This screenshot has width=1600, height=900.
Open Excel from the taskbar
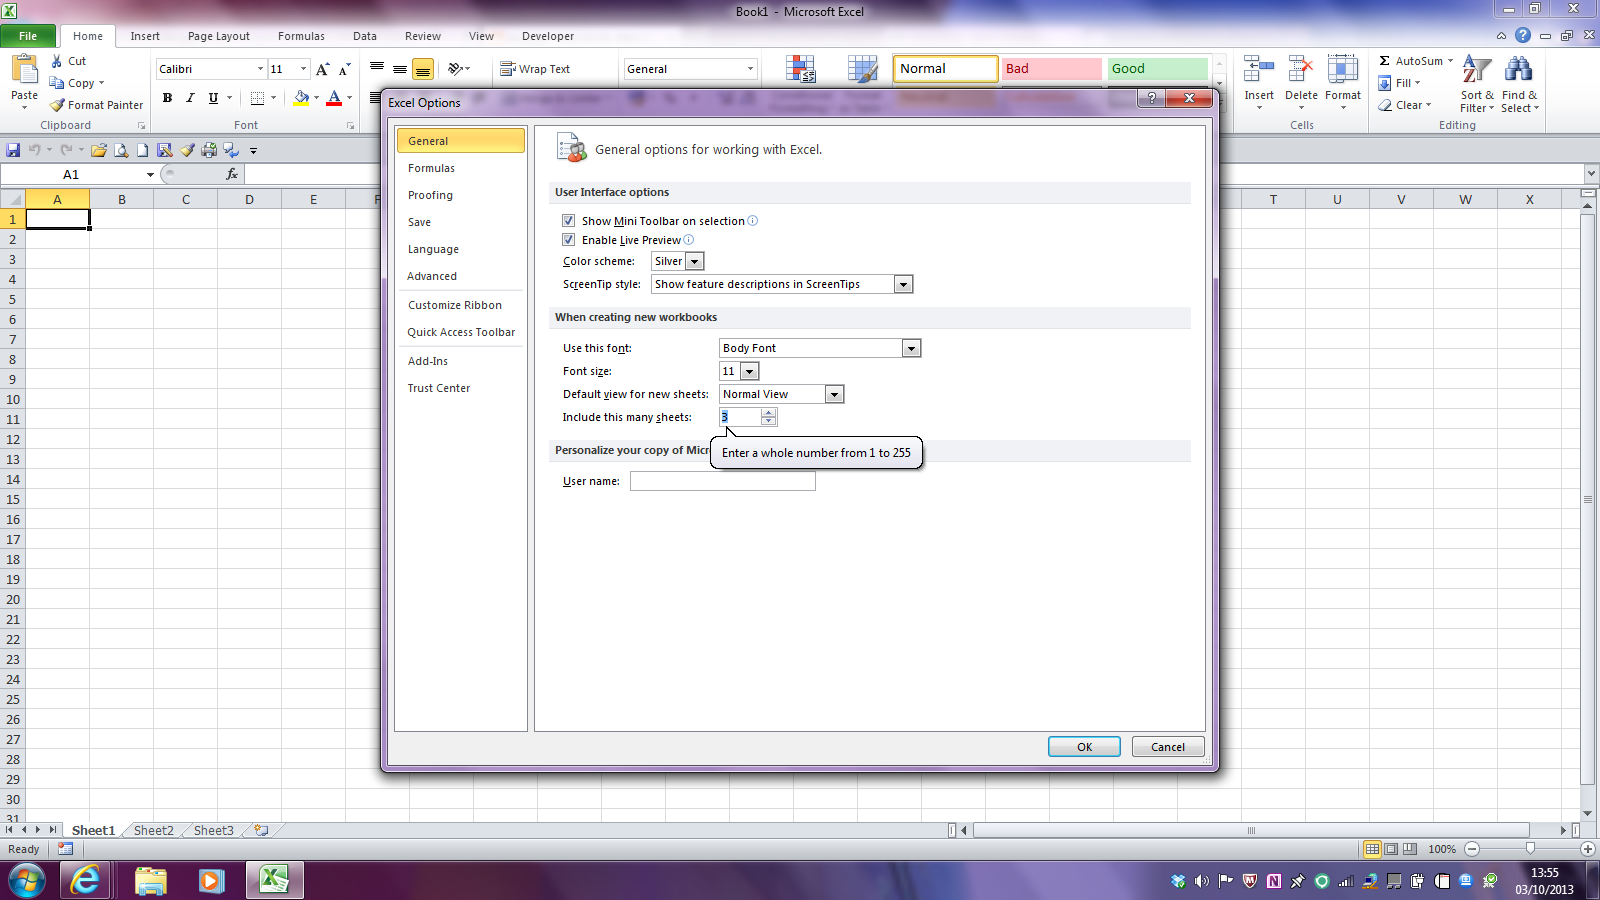click(274, 881)
